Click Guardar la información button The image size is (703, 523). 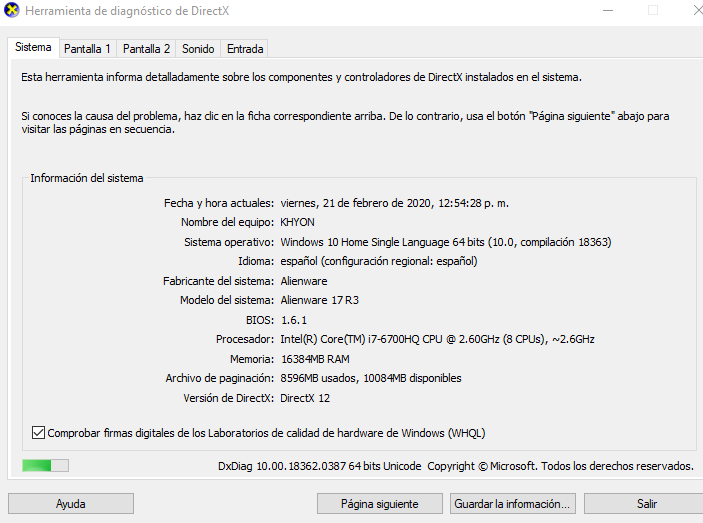512,504
